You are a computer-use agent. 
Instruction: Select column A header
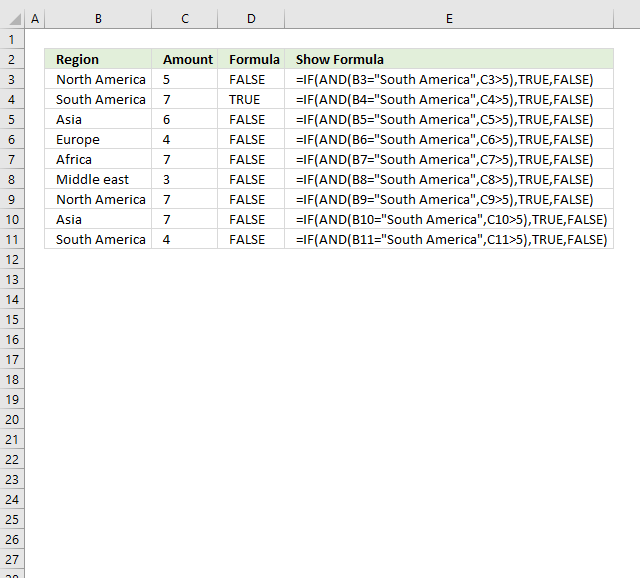35,19
